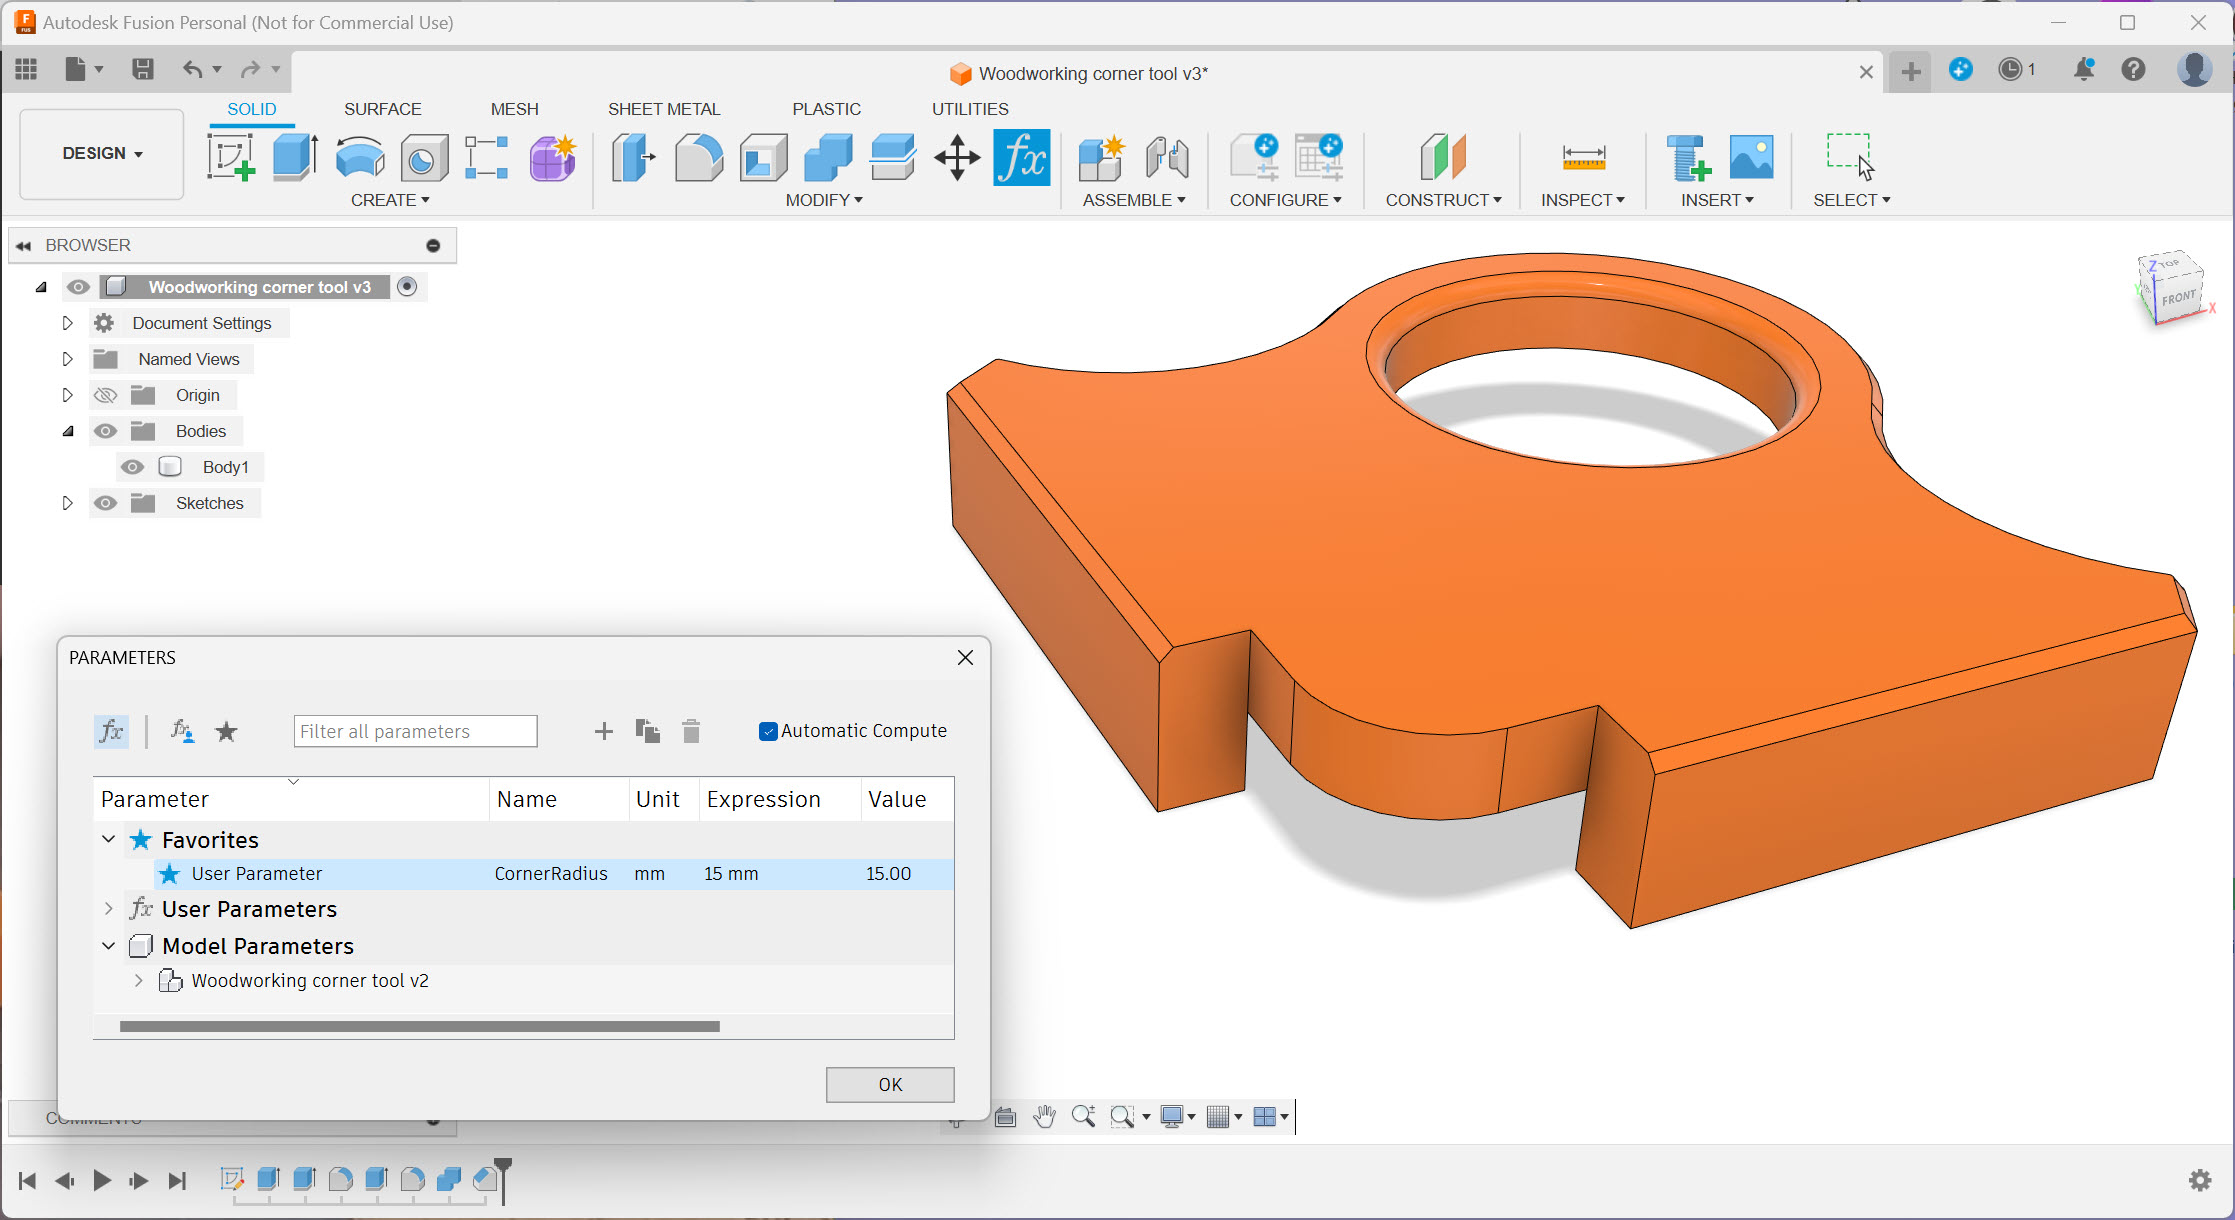Disable Automatic Compute in Parameters dialog
Screen dimensions: 2235x1220
(768, 731)
